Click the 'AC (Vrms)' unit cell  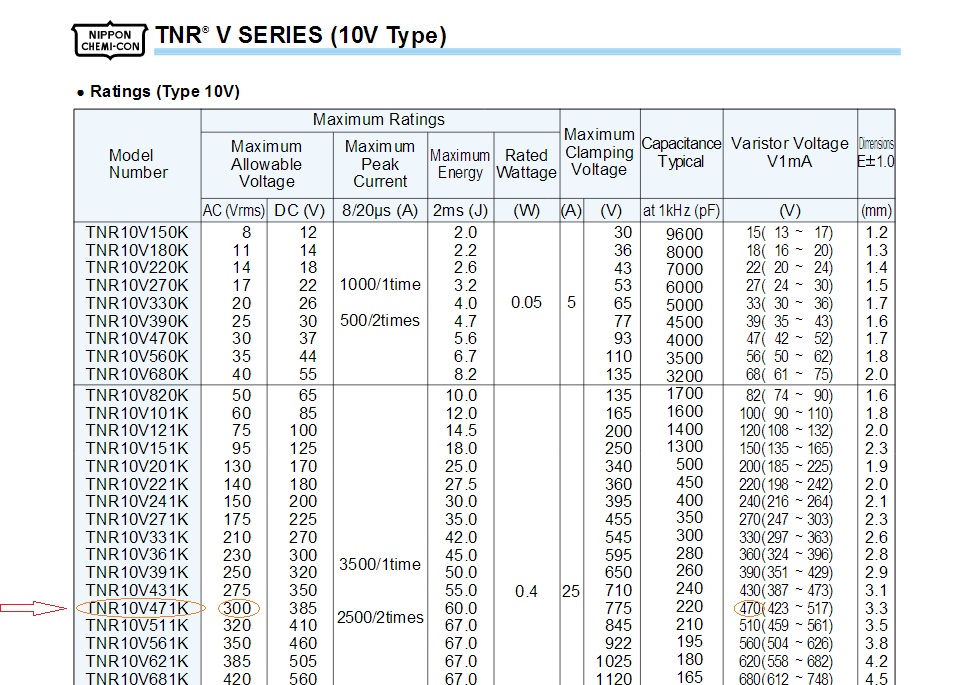coord(234,211)
